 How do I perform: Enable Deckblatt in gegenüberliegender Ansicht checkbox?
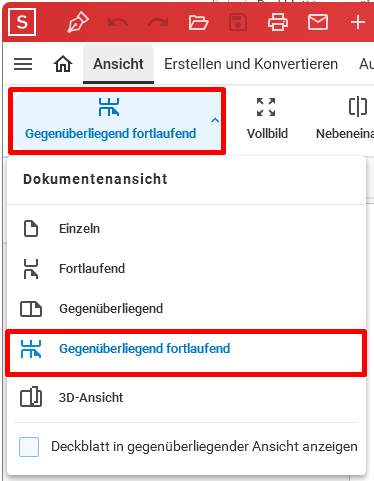pyautogui.click(x=29, y=447)
